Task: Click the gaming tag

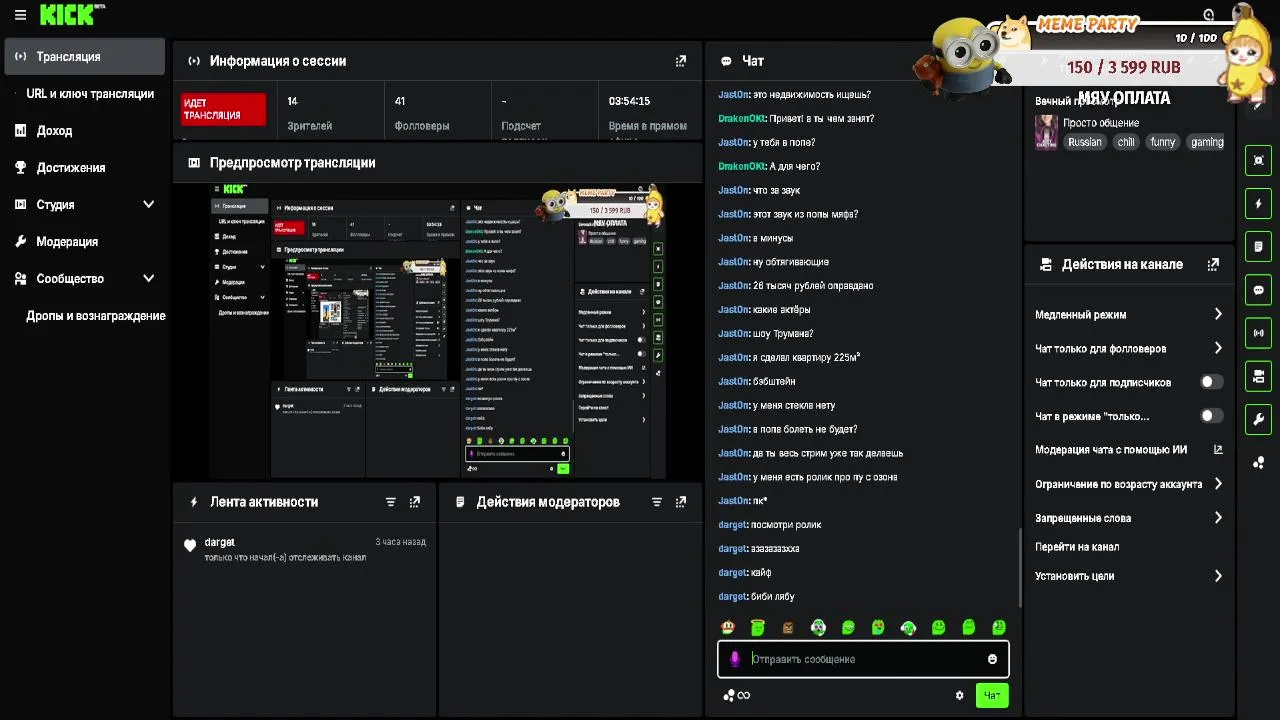Action: pyautogui.click(x=1207, y=142)
